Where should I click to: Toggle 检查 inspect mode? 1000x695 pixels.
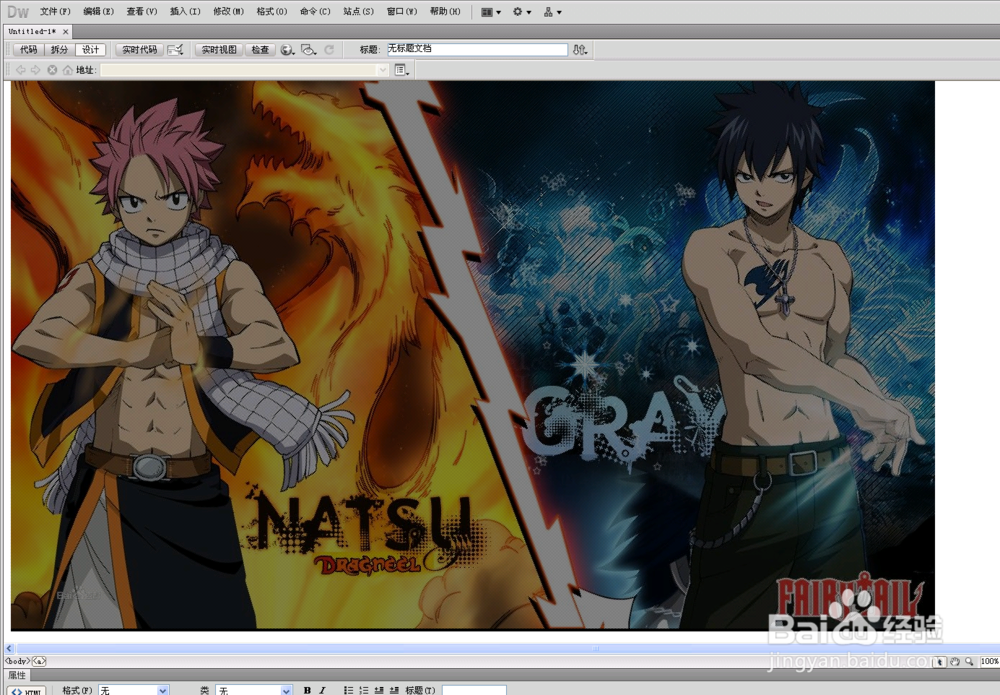tap(260, 50)
